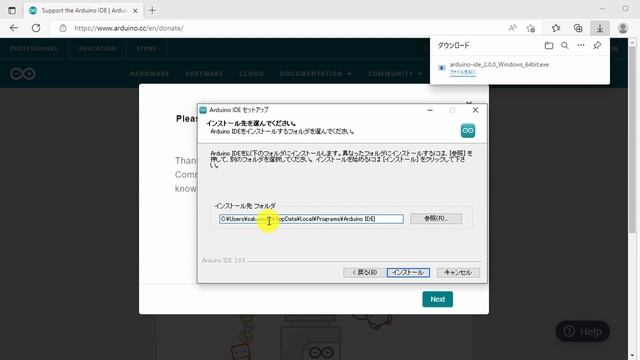Pin the Downloads panel
The height and width of the screenshot is (360, 640).
point(597,45)
